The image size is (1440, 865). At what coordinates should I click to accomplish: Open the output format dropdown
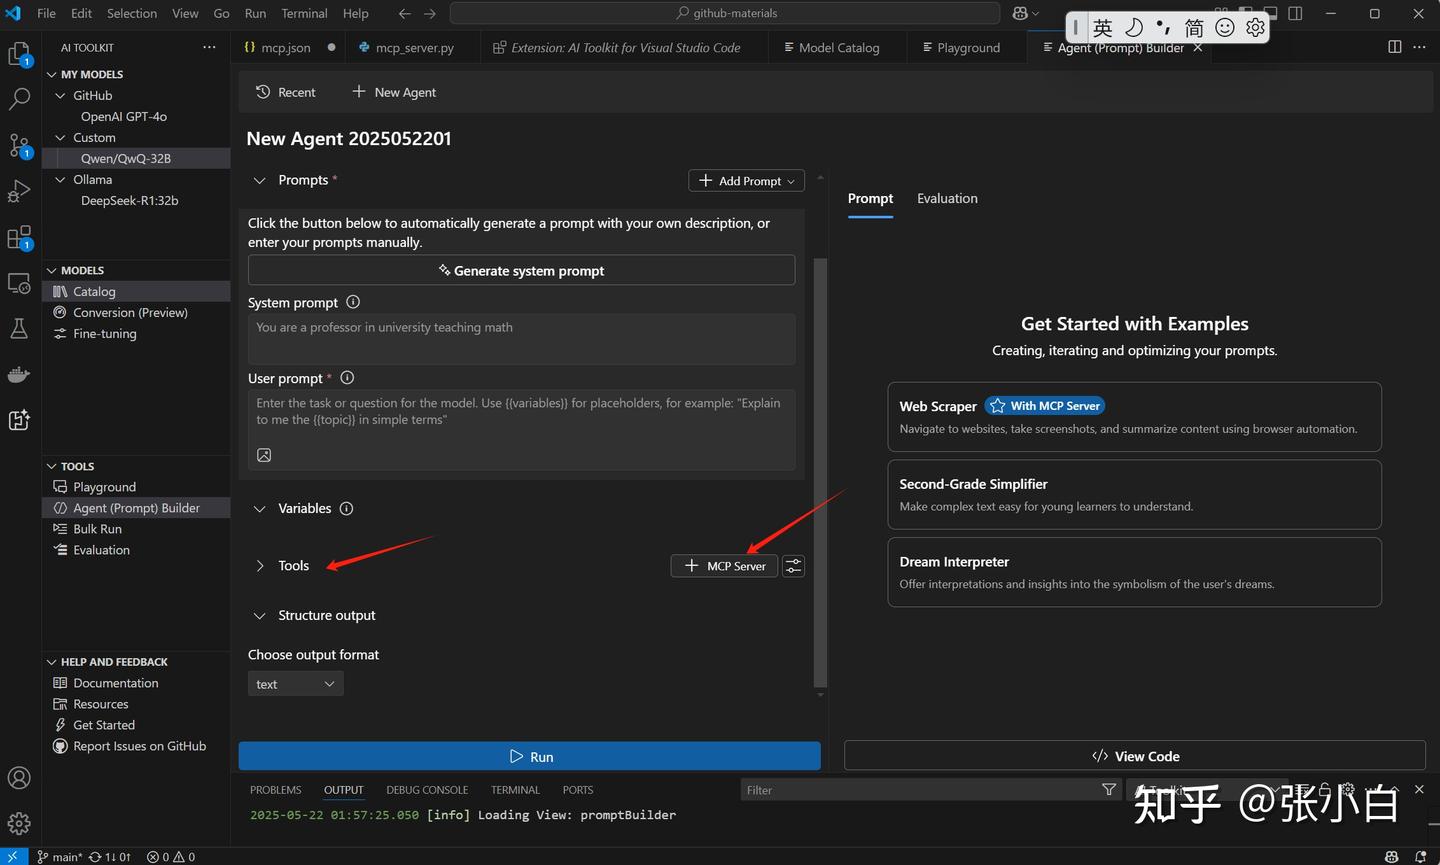296,684
